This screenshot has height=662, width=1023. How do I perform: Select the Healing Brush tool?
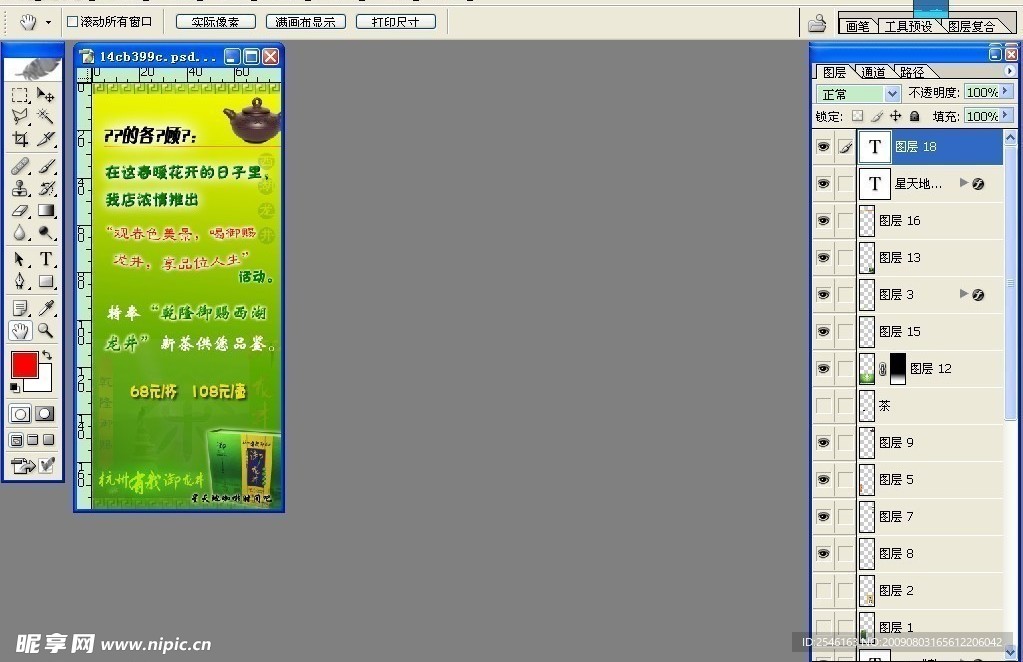20,167
